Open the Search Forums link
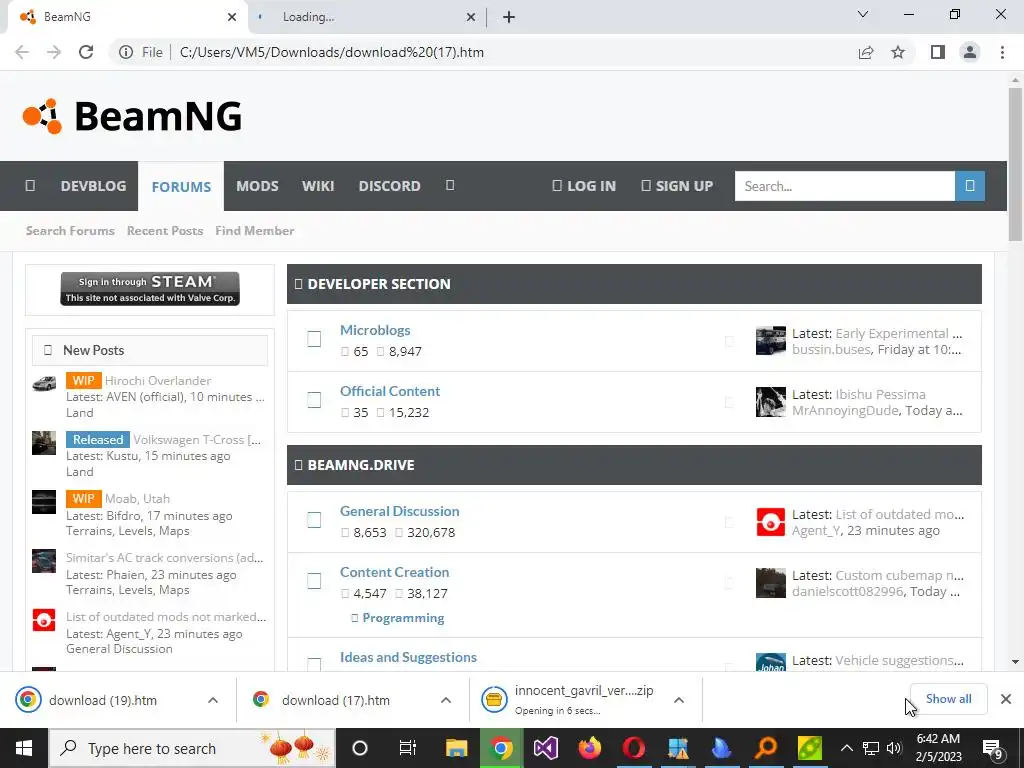The width and height of the screenshot is (1024, 768). pos(70,231)
